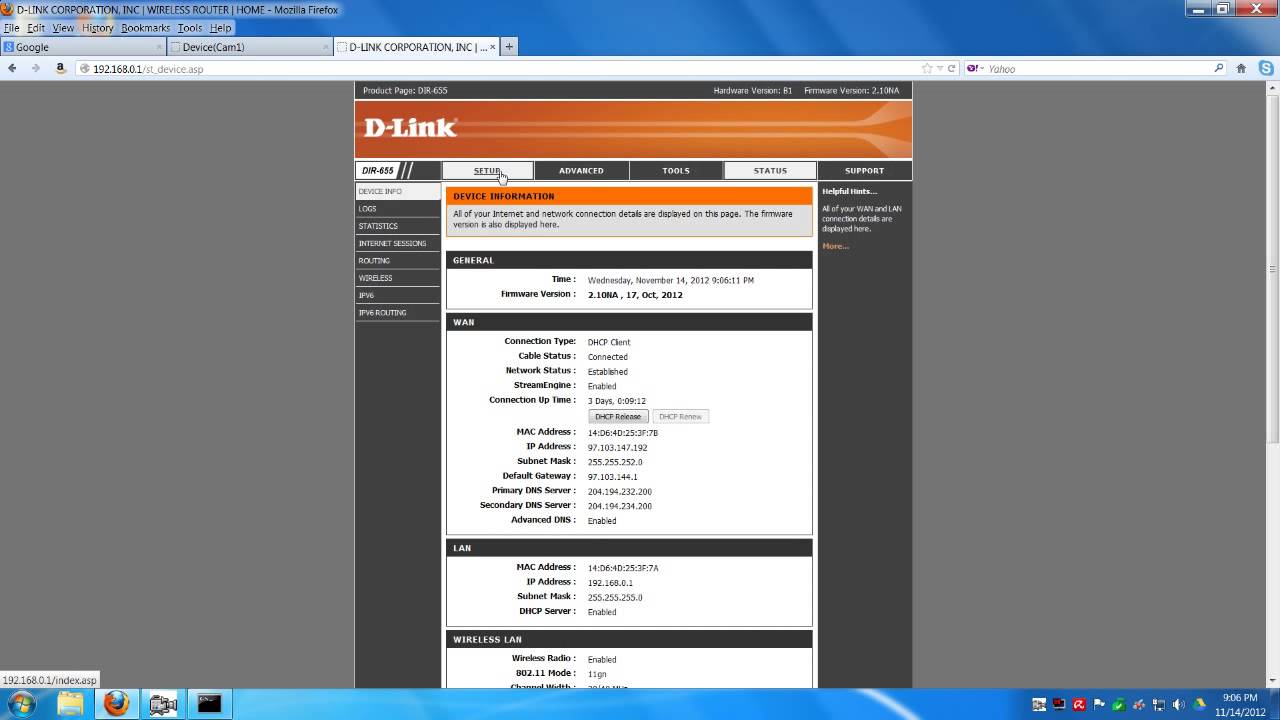
Task: Click the Skype toolbar icon
Action: tap(1266, 69)
